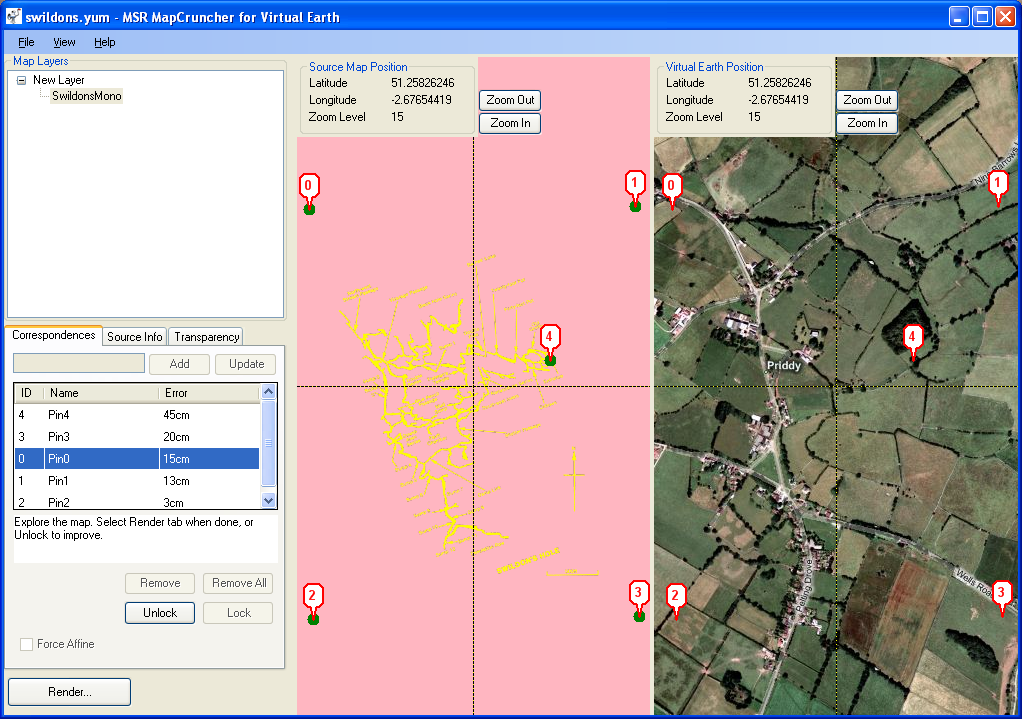Click pin 1 marker on source map
Image resolution: width=1022 pixels, height=719 pixels.
[635, 184]
